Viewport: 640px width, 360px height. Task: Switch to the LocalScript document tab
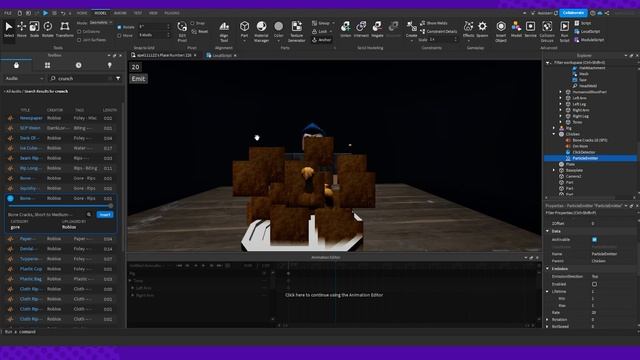click(222, 55)
